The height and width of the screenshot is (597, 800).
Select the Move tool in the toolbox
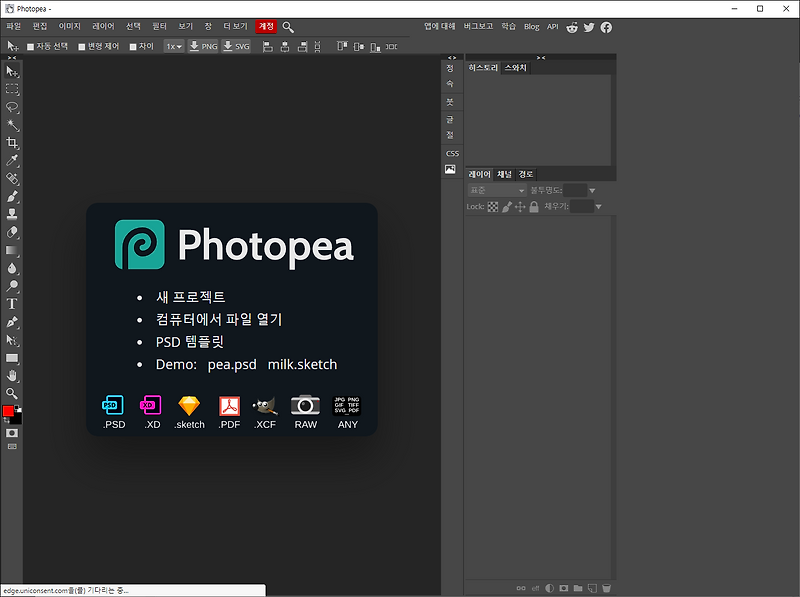12,71
